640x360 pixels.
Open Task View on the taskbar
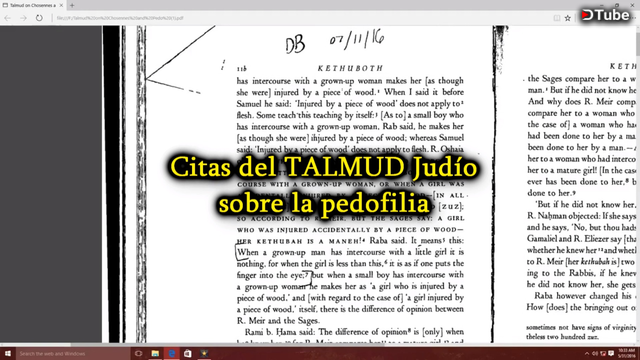point(138,353)
